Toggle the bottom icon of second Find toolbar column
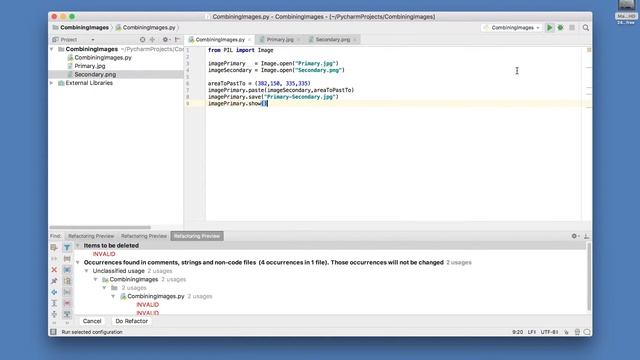The width and height of the screenshot is (640, 360). (x=67, y=314)
